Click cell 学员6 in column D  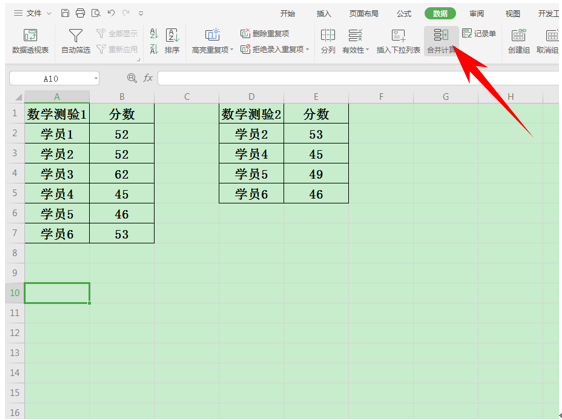pos(251,194)
